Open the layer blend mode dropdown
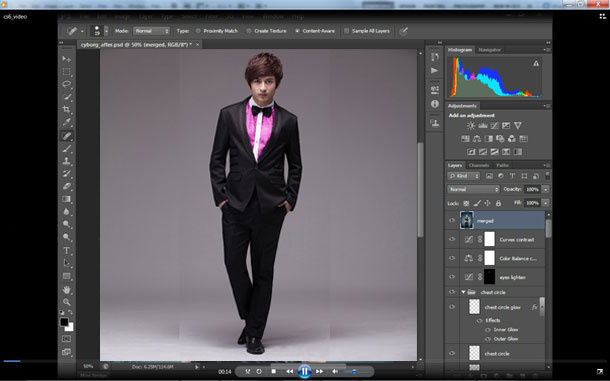 click(473, 189)
